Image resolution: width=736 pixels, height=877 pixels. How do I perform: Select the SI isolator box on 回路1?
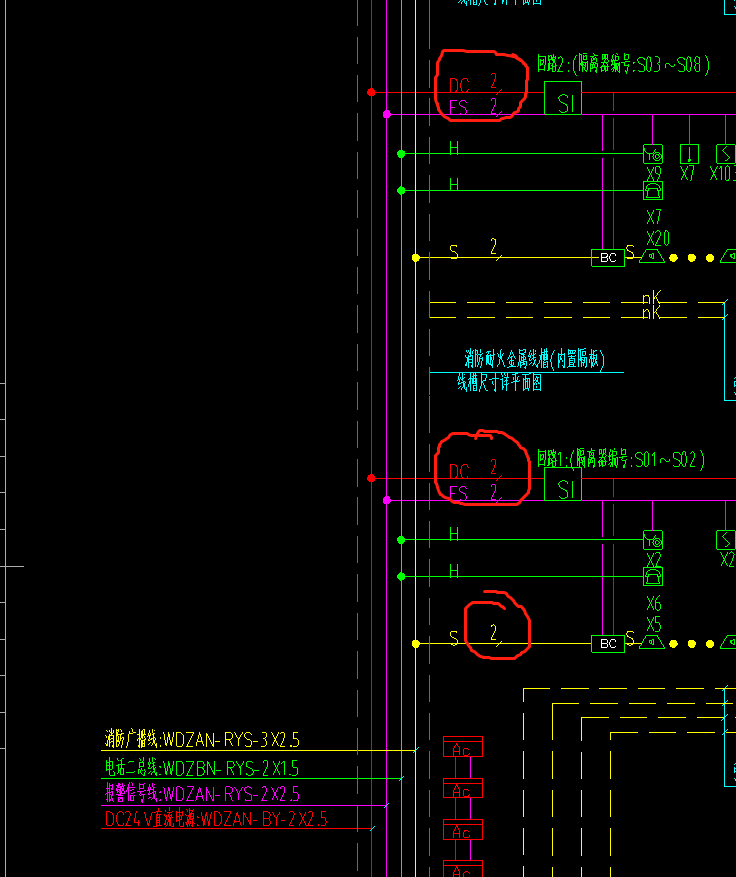[x=563, y=484]
